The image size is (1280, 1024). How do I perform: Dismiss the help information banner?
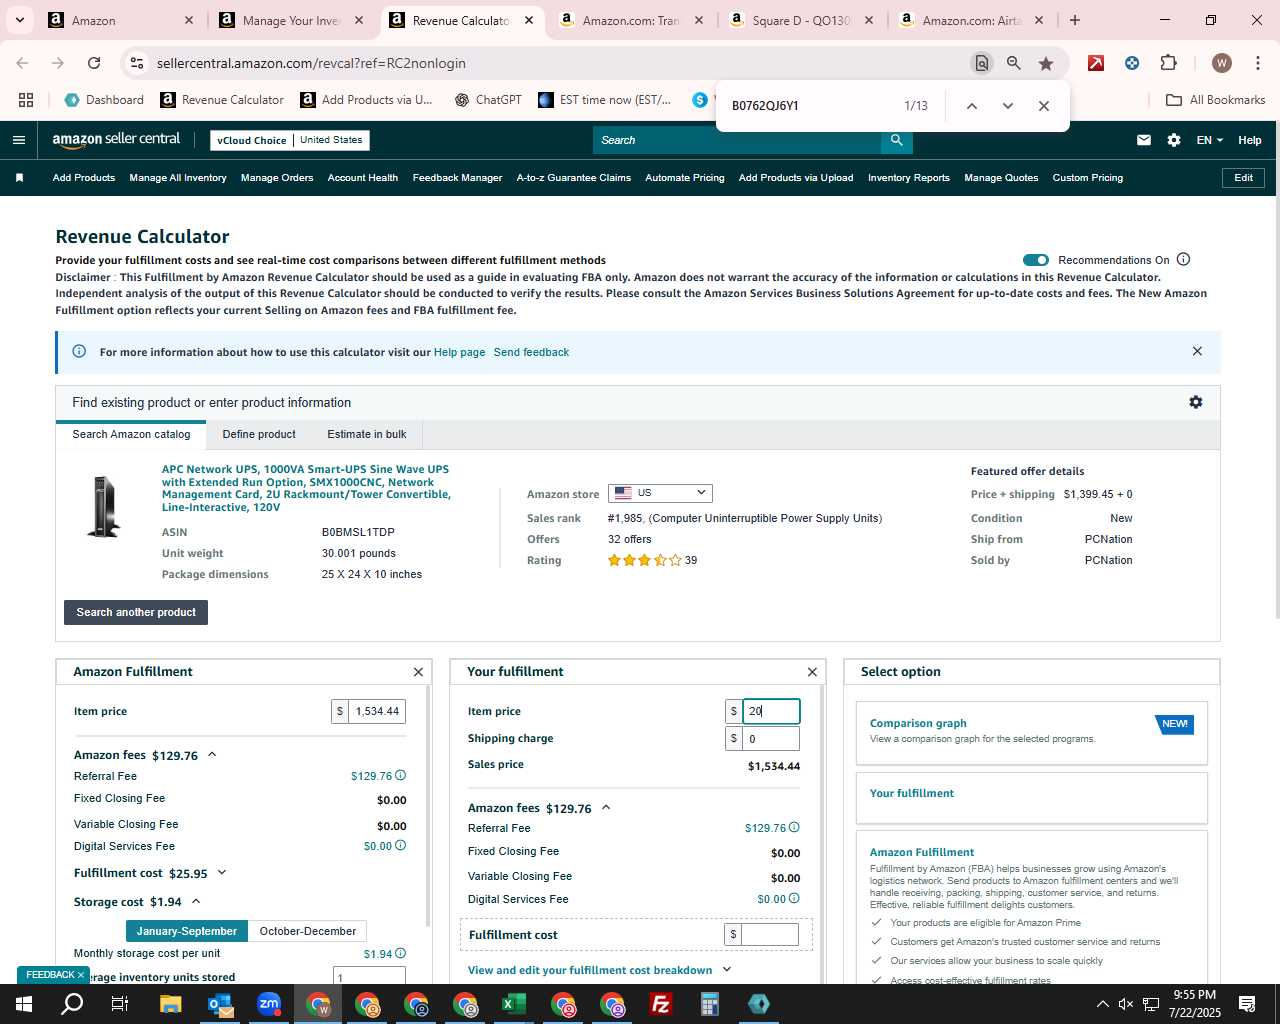tap(1197, 351)
